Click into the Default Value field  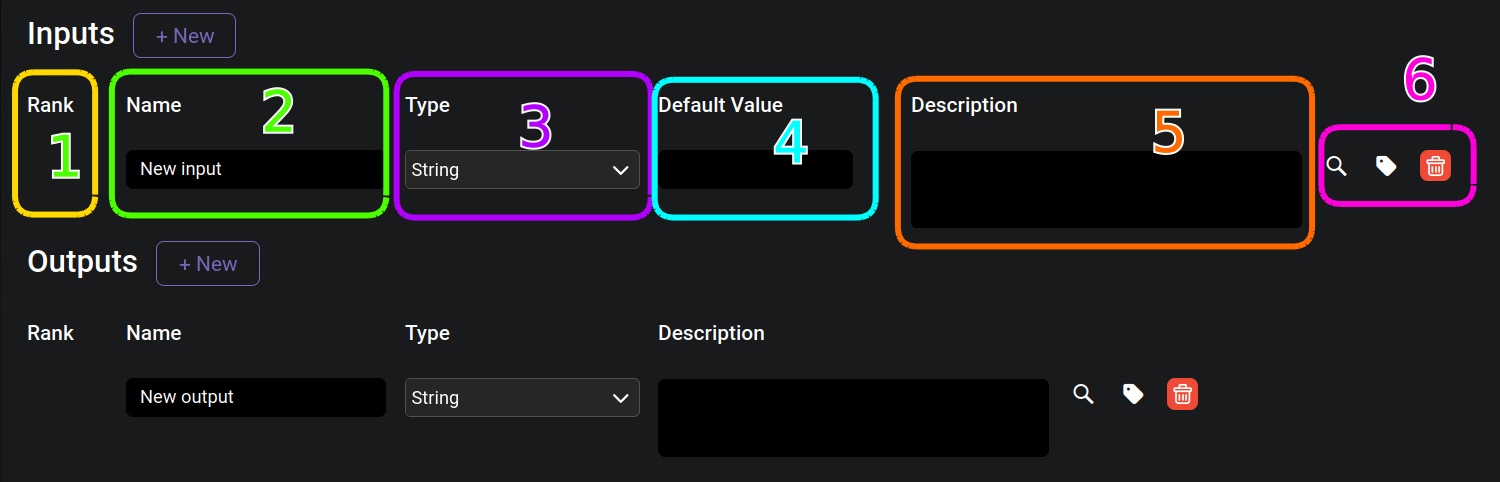(755, 170)
